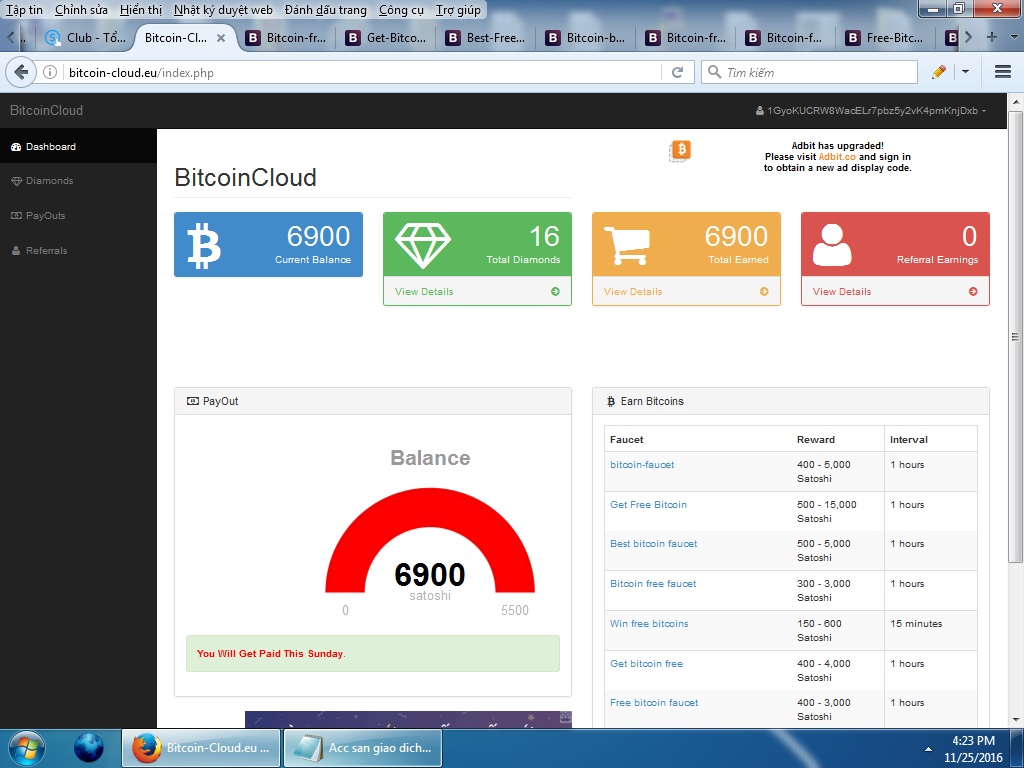Switch to the Bitcoin-b... tab
Image resolution: width=1024 pixels, height=768 pixels.
click(586, 38)
